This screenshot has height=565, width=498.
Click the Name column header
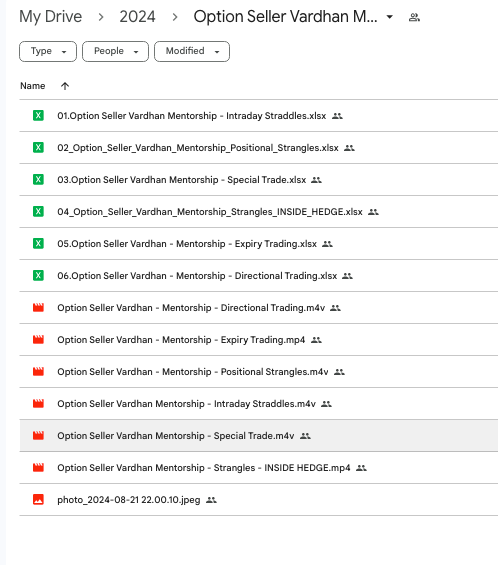pos(33,86)
